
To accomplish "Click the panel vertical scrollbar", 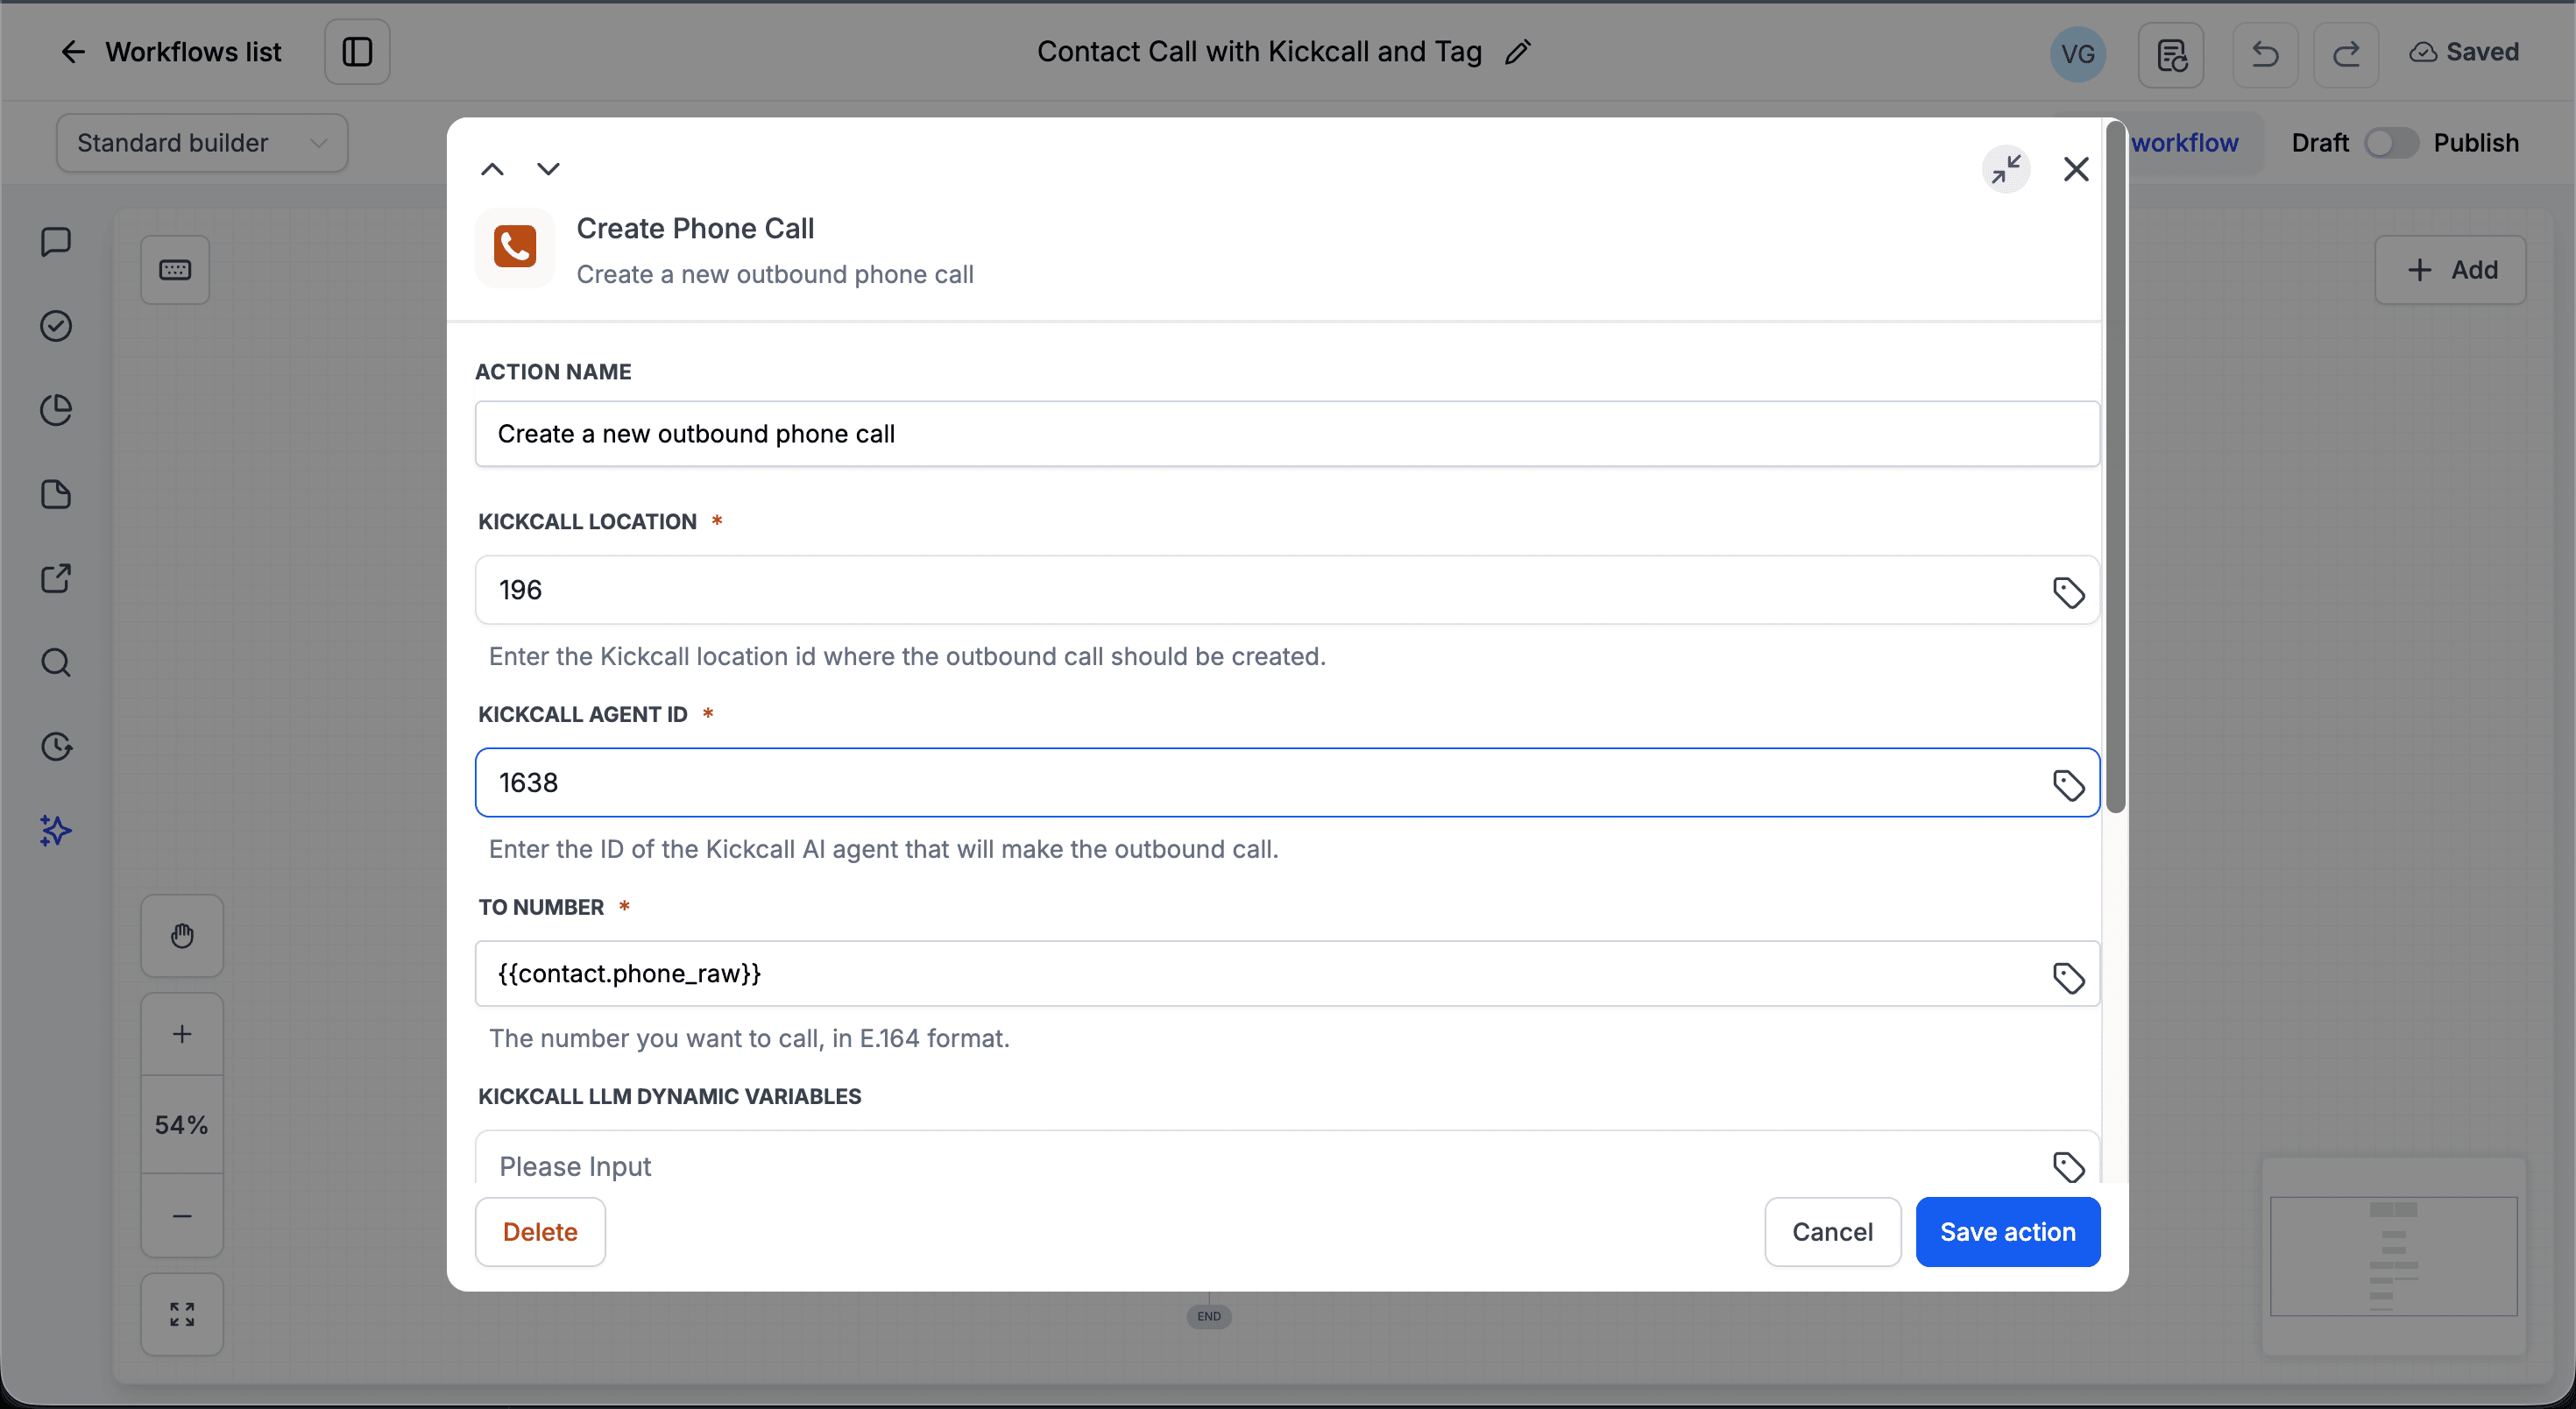I will (x=2115, y=467).
